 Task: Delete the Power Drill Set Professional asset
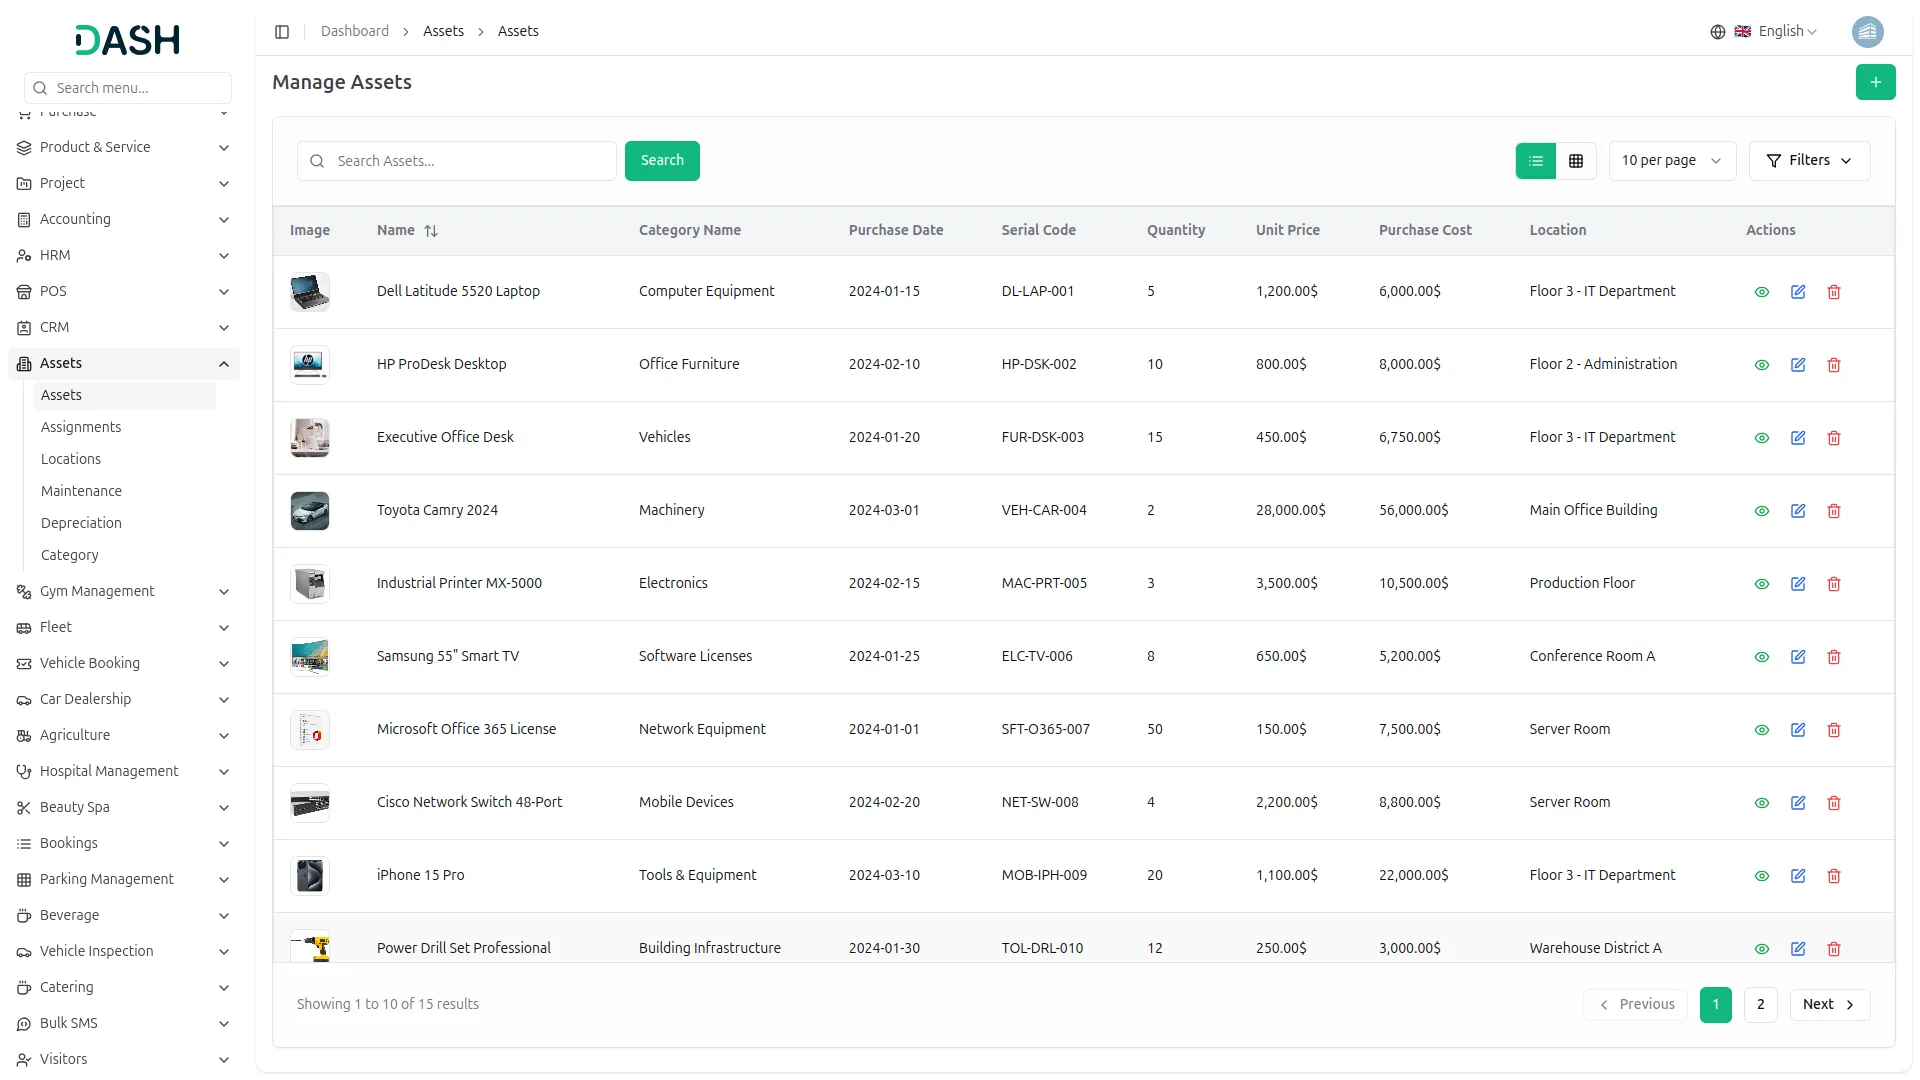1833,948
